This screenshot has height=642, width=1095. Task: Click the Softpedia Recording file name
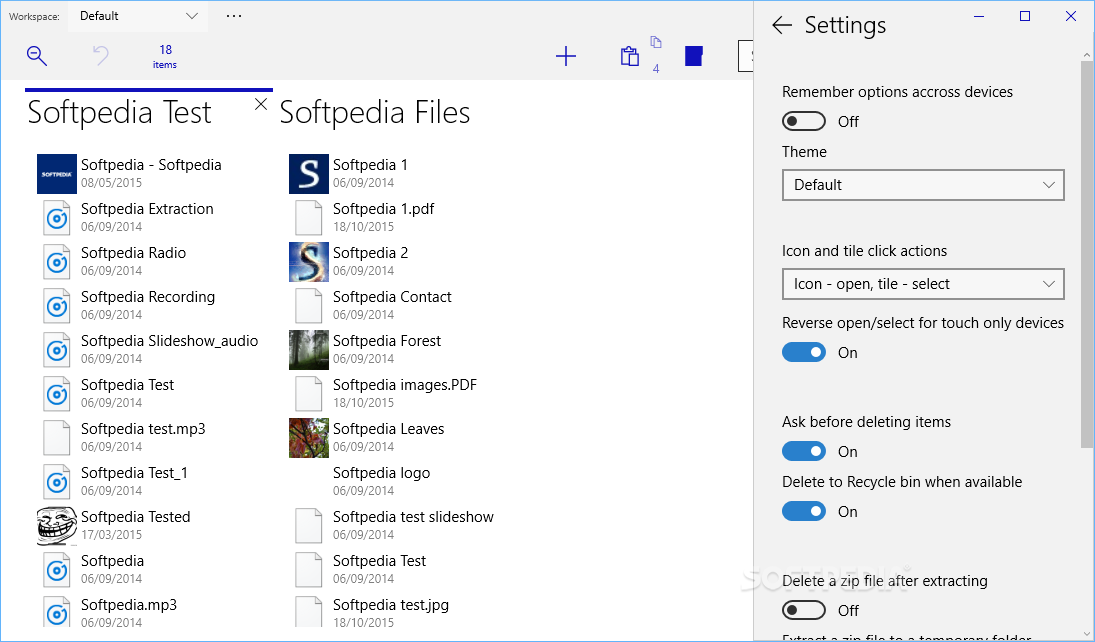tap(148, 297)
